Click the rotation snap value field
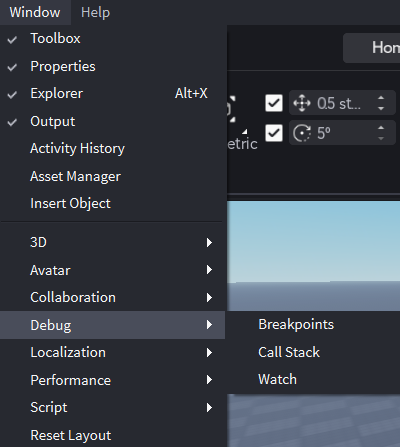 [342, 133]
